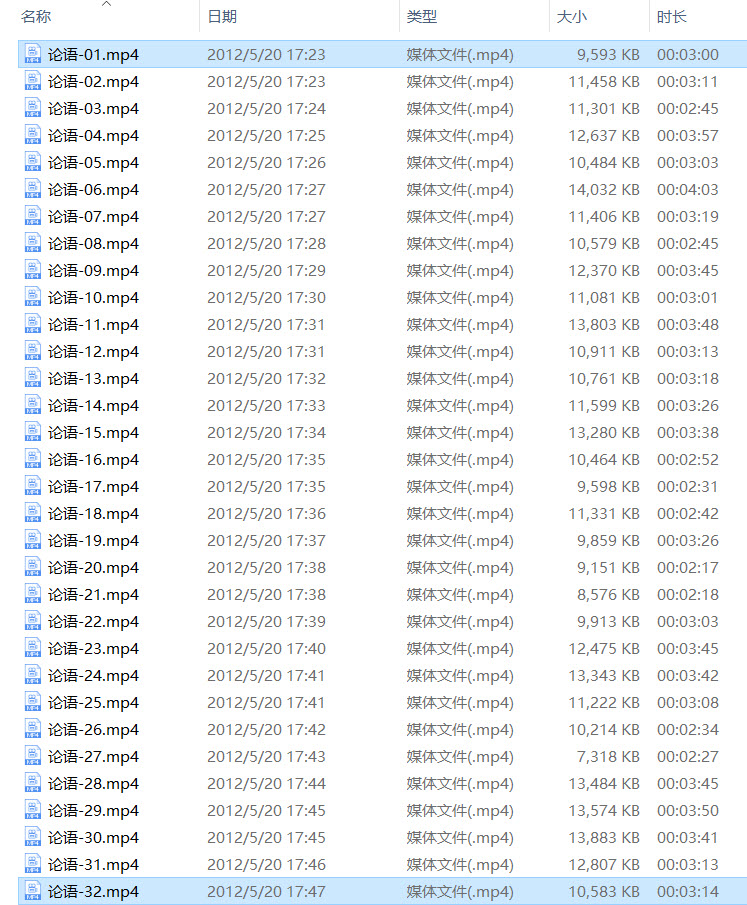Click the video icon beside 论语-27.mp4
The width and height of the screenshot is (747, 905).
[x=33, y=756]
